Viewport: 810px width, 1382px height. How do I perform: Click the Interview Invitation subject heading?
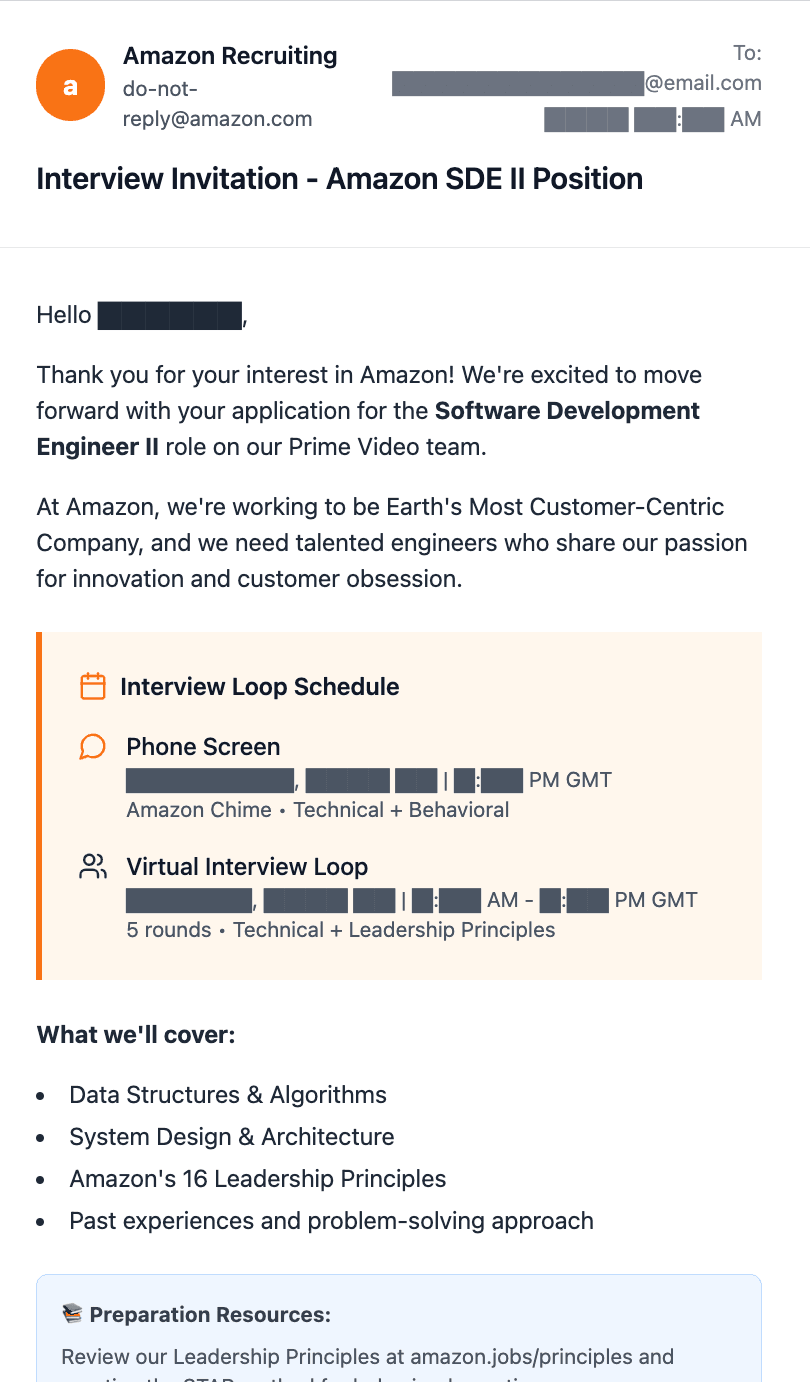click(x=340, y=179)
